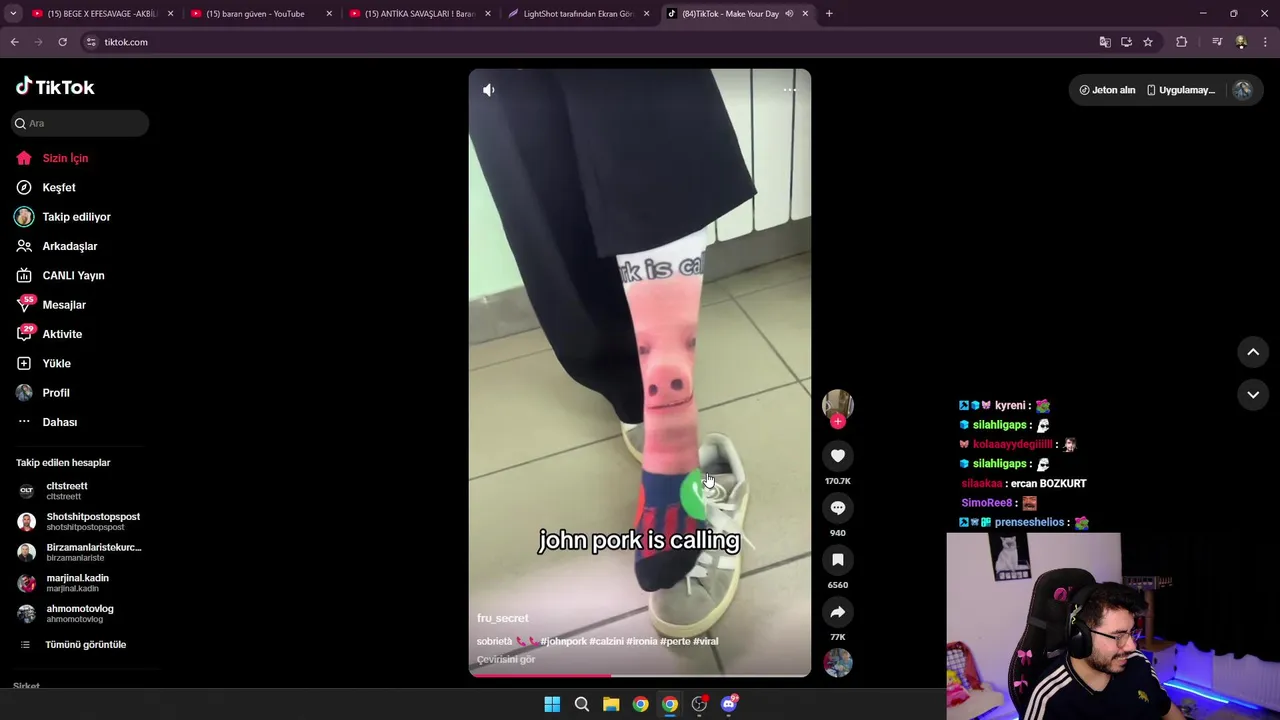
Task: Switch to baran güven - YouTube tab
Action: pyautogui.click(x=261, y=14)
